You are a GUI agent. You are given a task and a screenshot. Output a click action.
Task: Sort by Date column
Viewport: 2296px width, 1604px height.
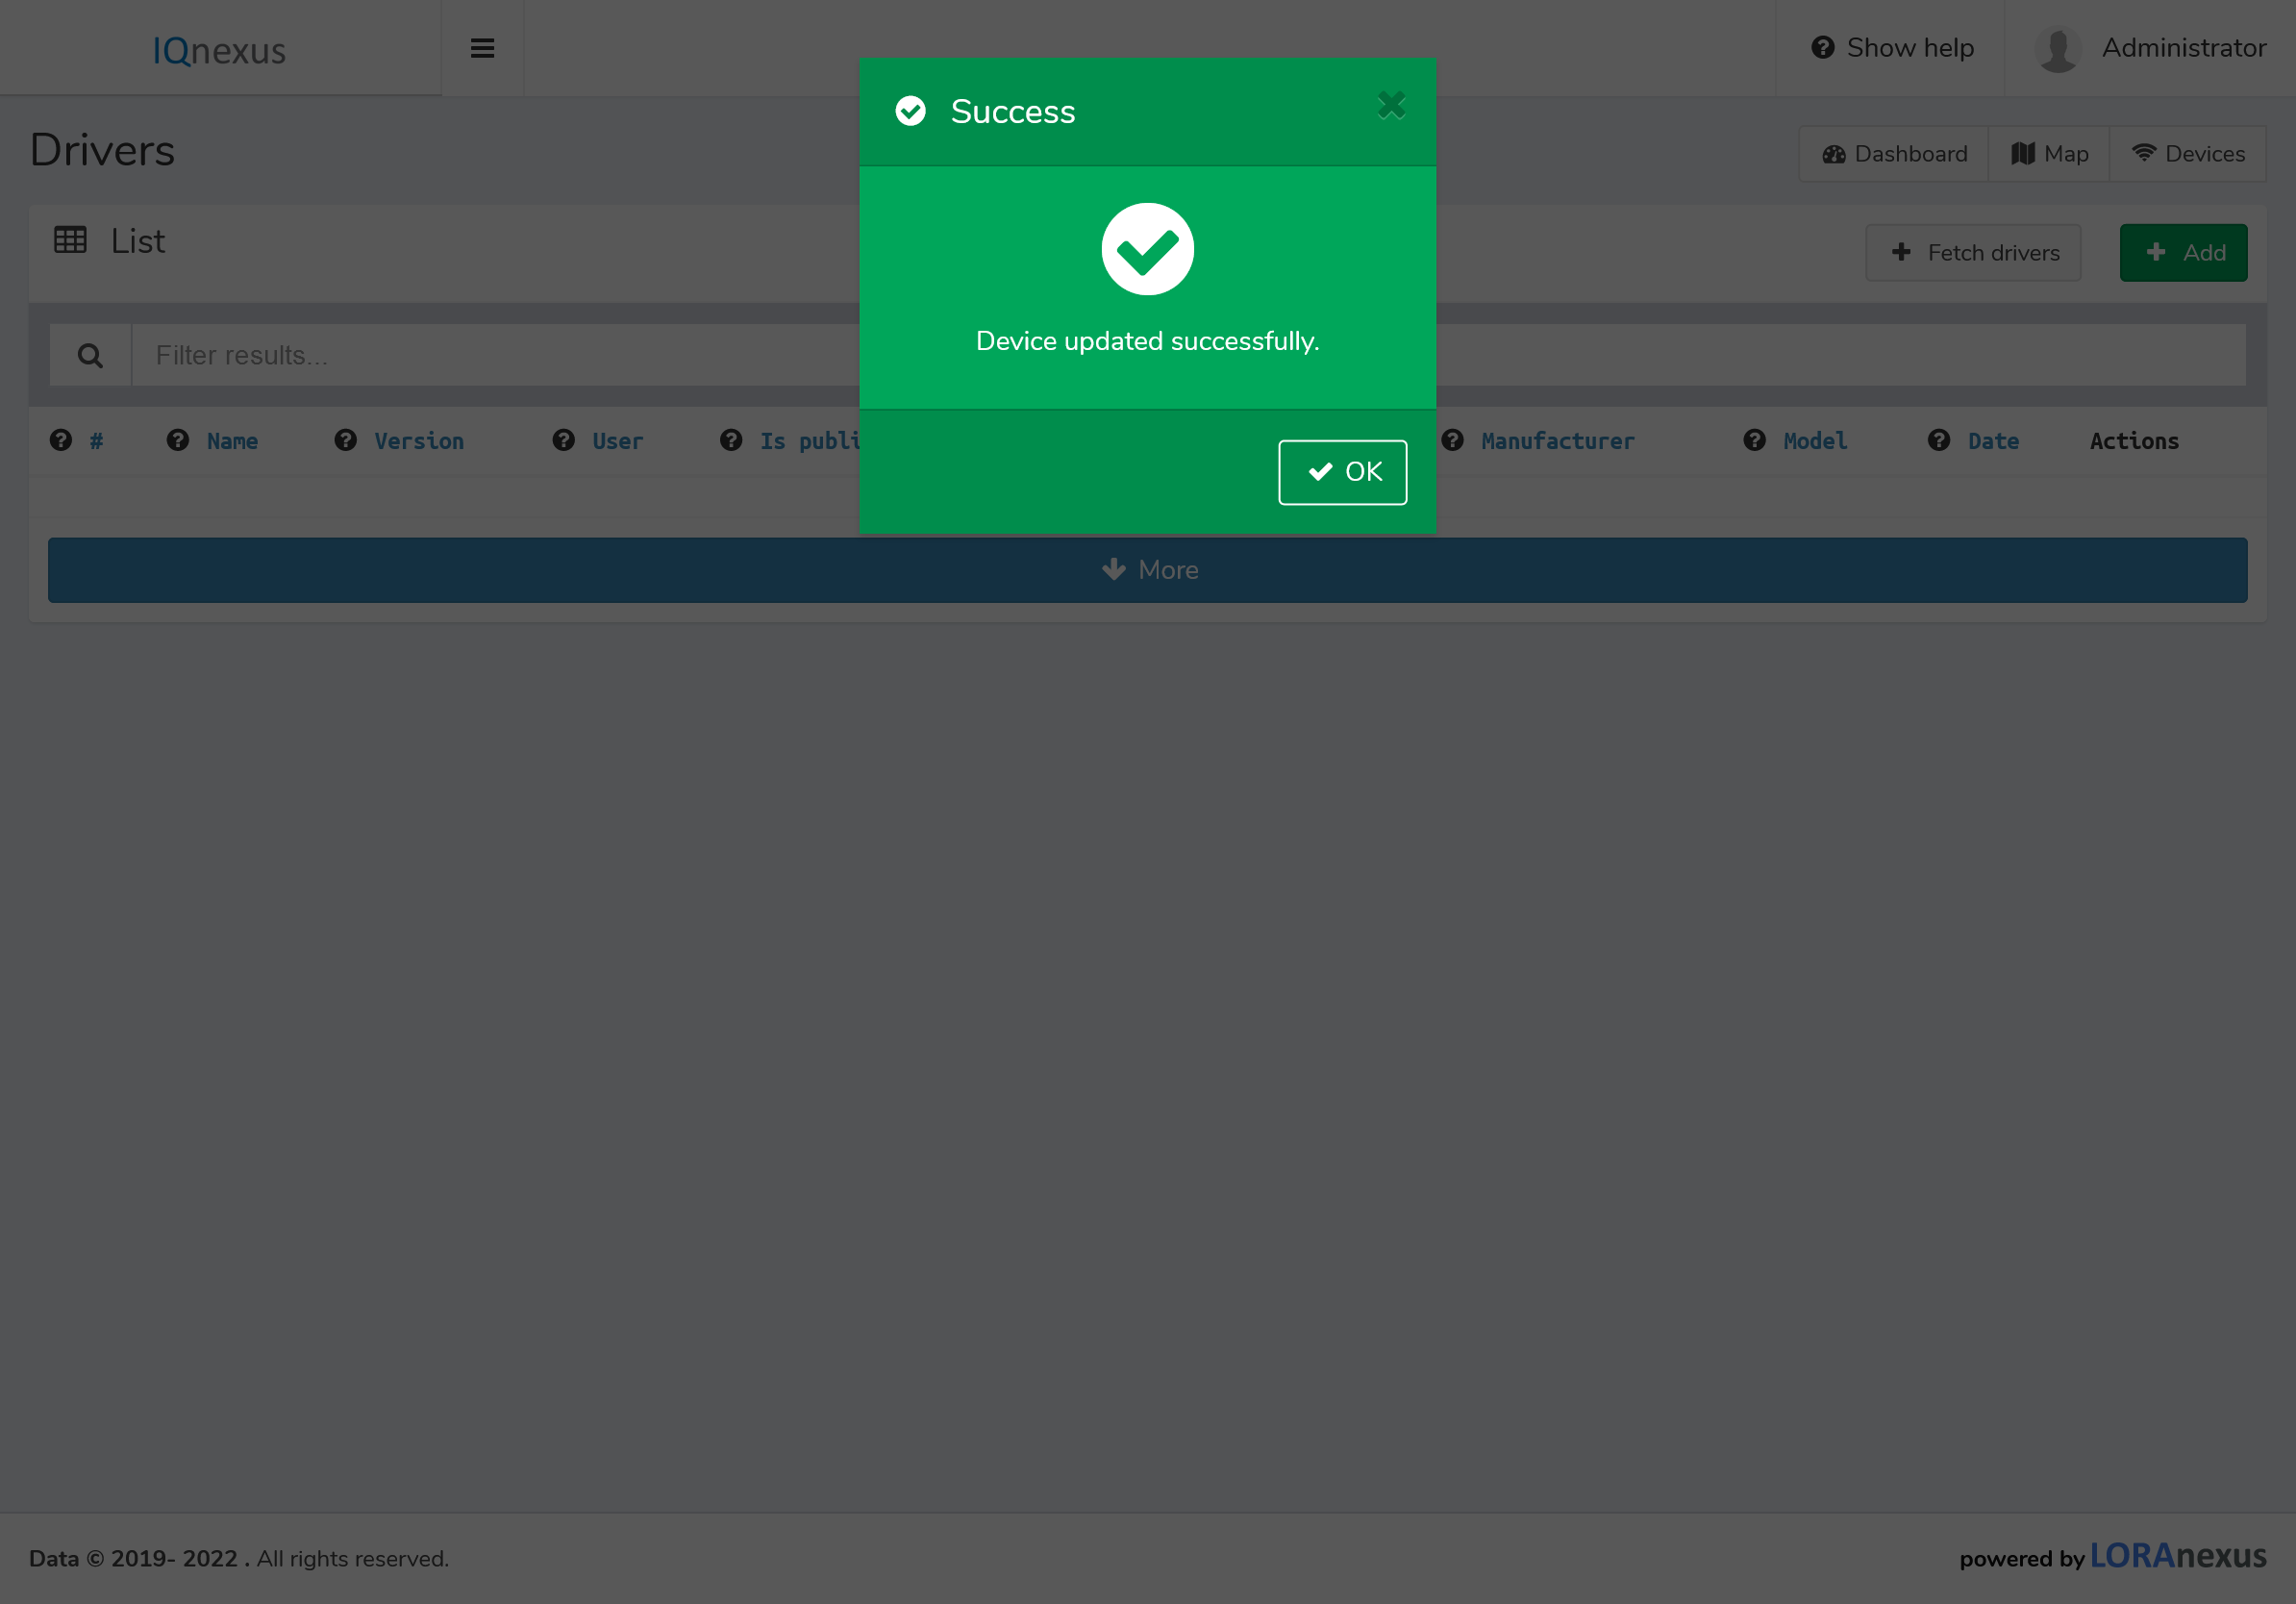(1993, 441)
